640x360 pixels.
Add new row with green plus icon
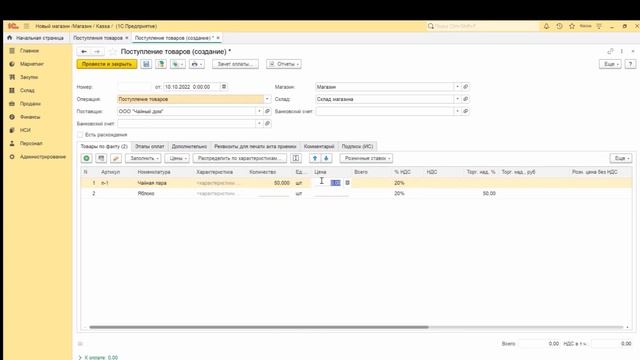pos(87,158)
